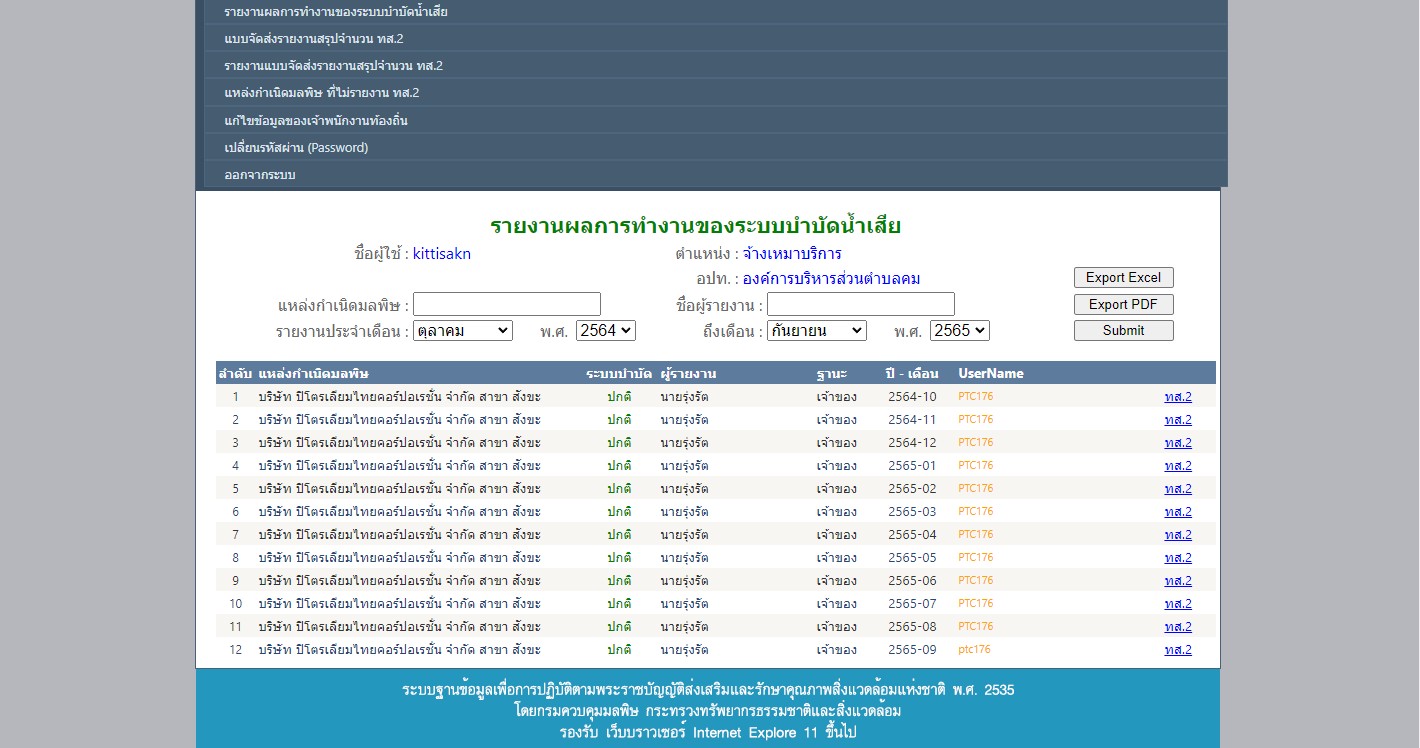Focus the ชื่อผู้รายงาน input field
Screen dimensions: 1420x748
pyautogui.click(x=861, y=304)
